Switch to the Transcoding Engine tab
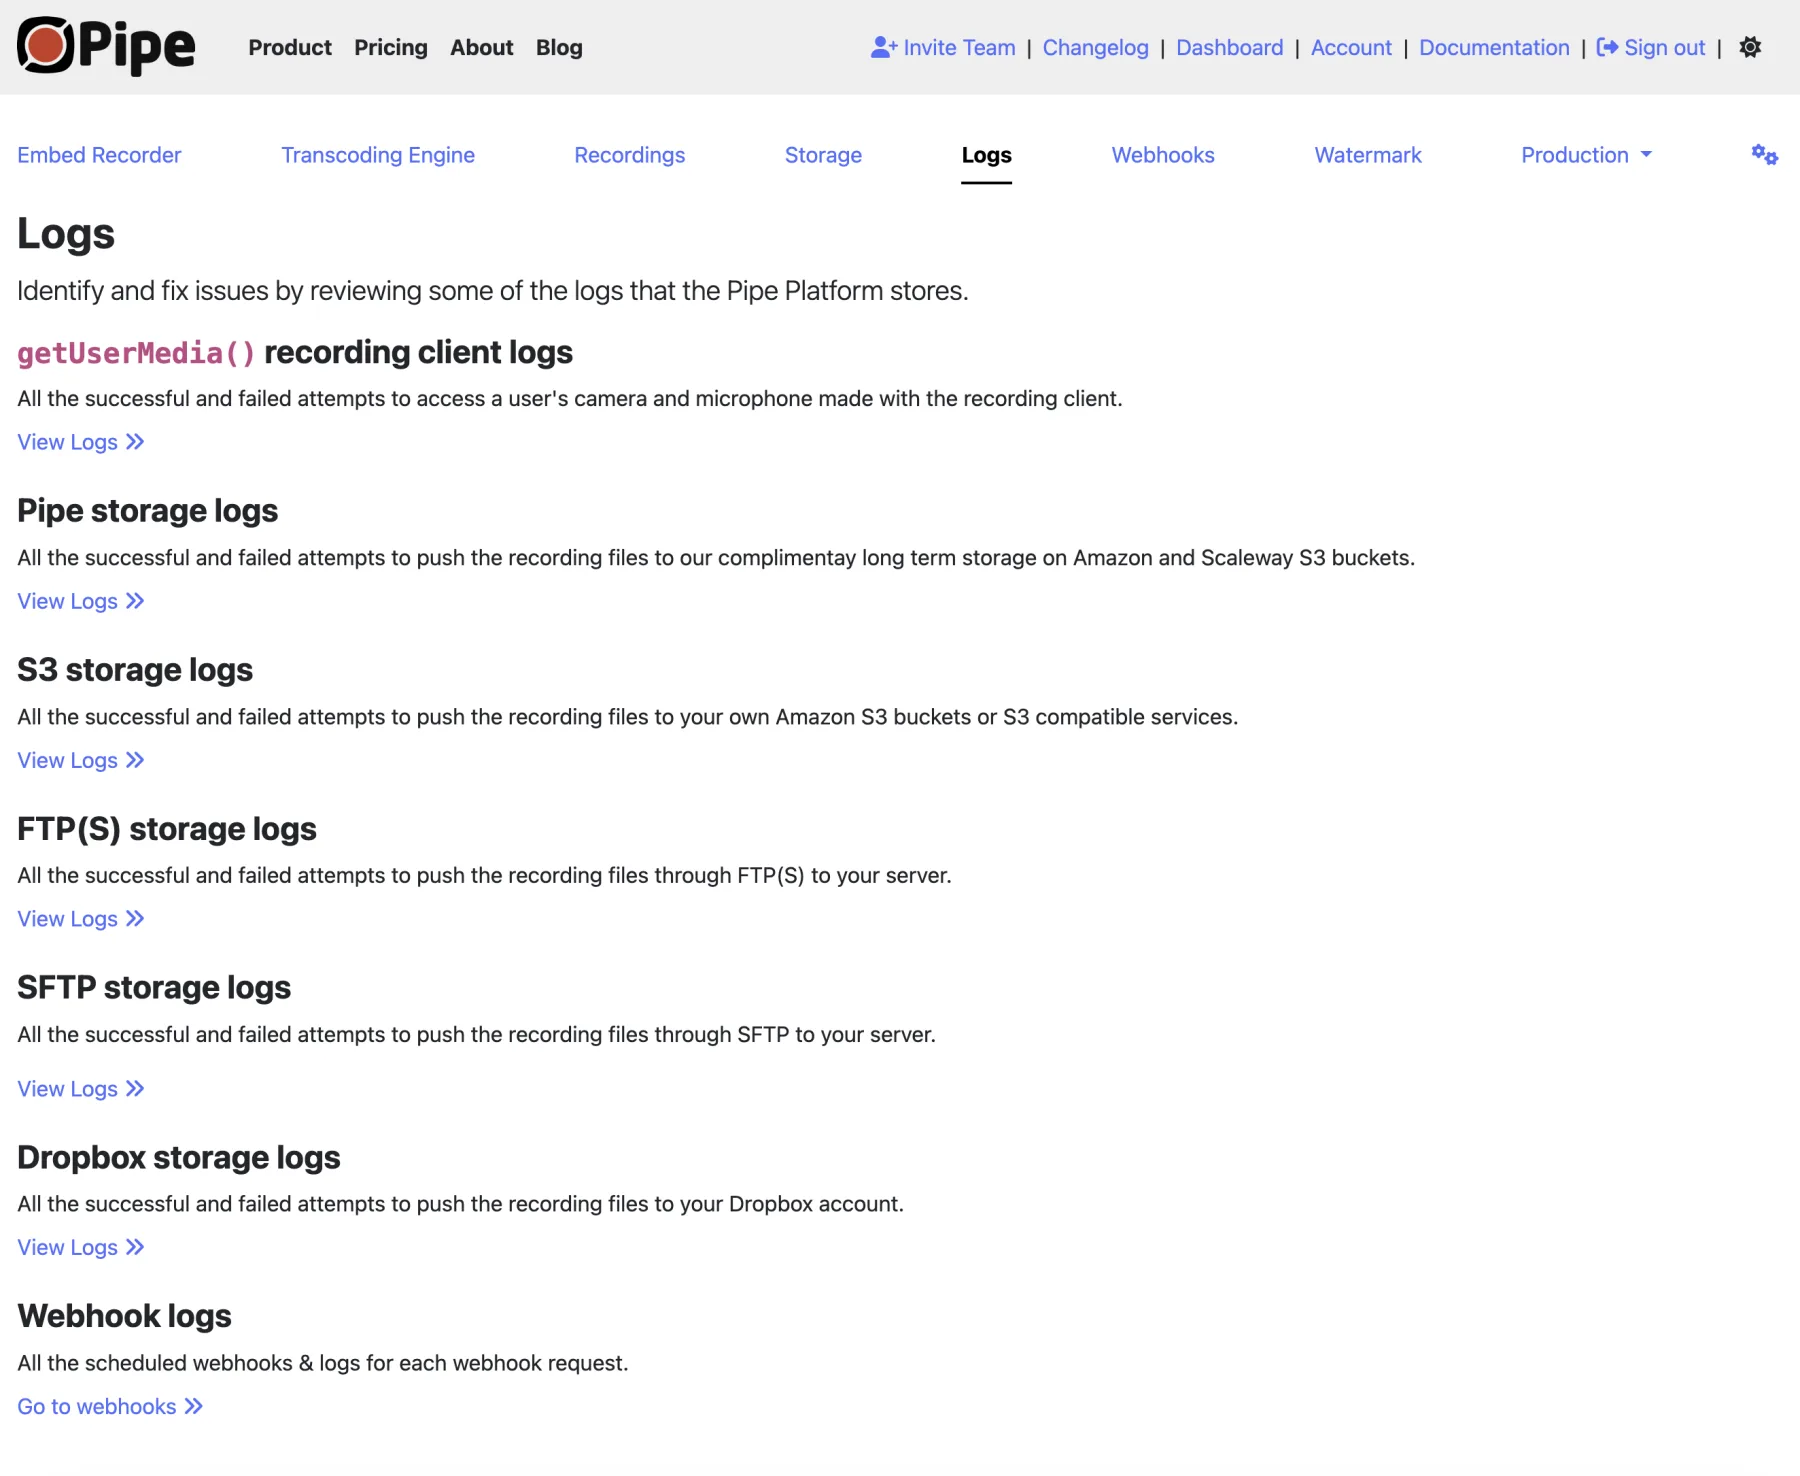Image resolution: width=1800 pixels, height=1476 pixels. click(x=378, y=155)
